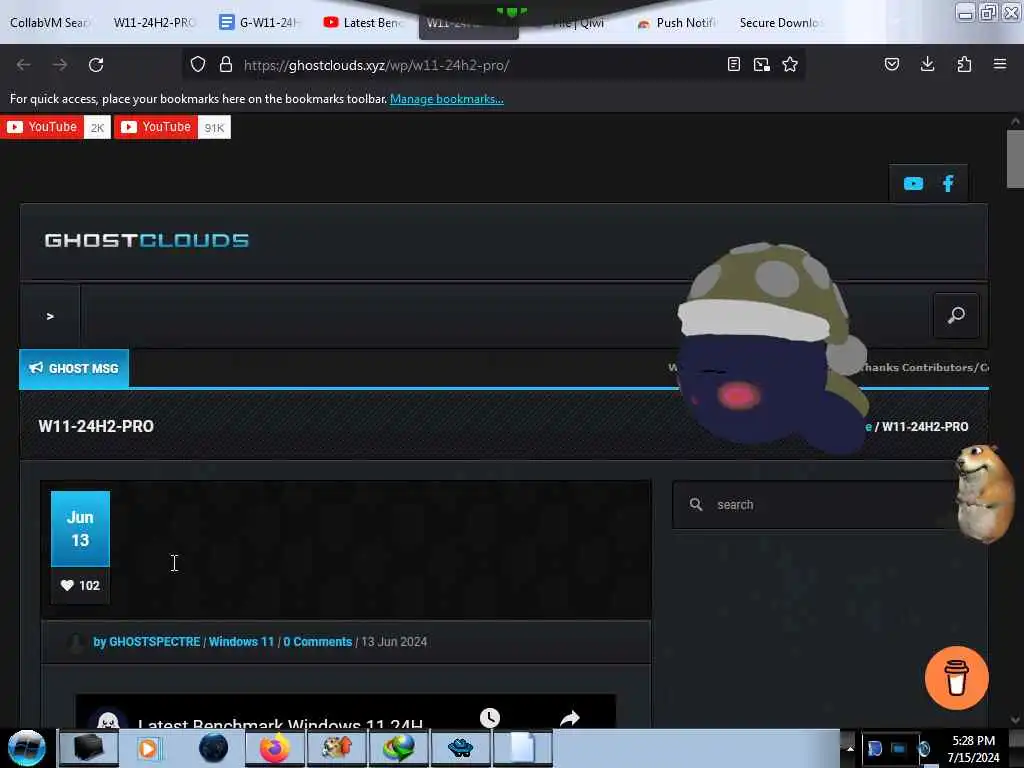1024x768 pixels.
Task: Open GhostClouds Facebook page icon
Action: [x=948, y=184]
